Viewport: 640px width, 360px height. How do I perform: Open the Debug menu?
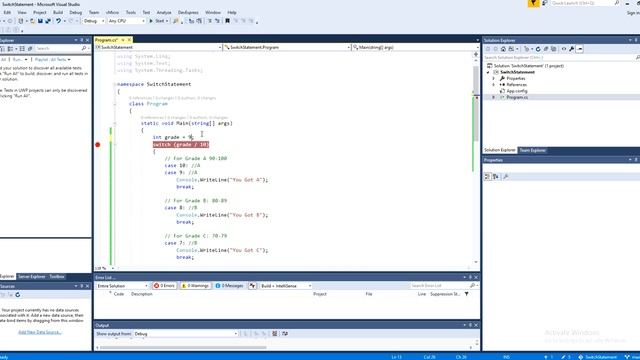pyautogui.click(x=76, y=13)
